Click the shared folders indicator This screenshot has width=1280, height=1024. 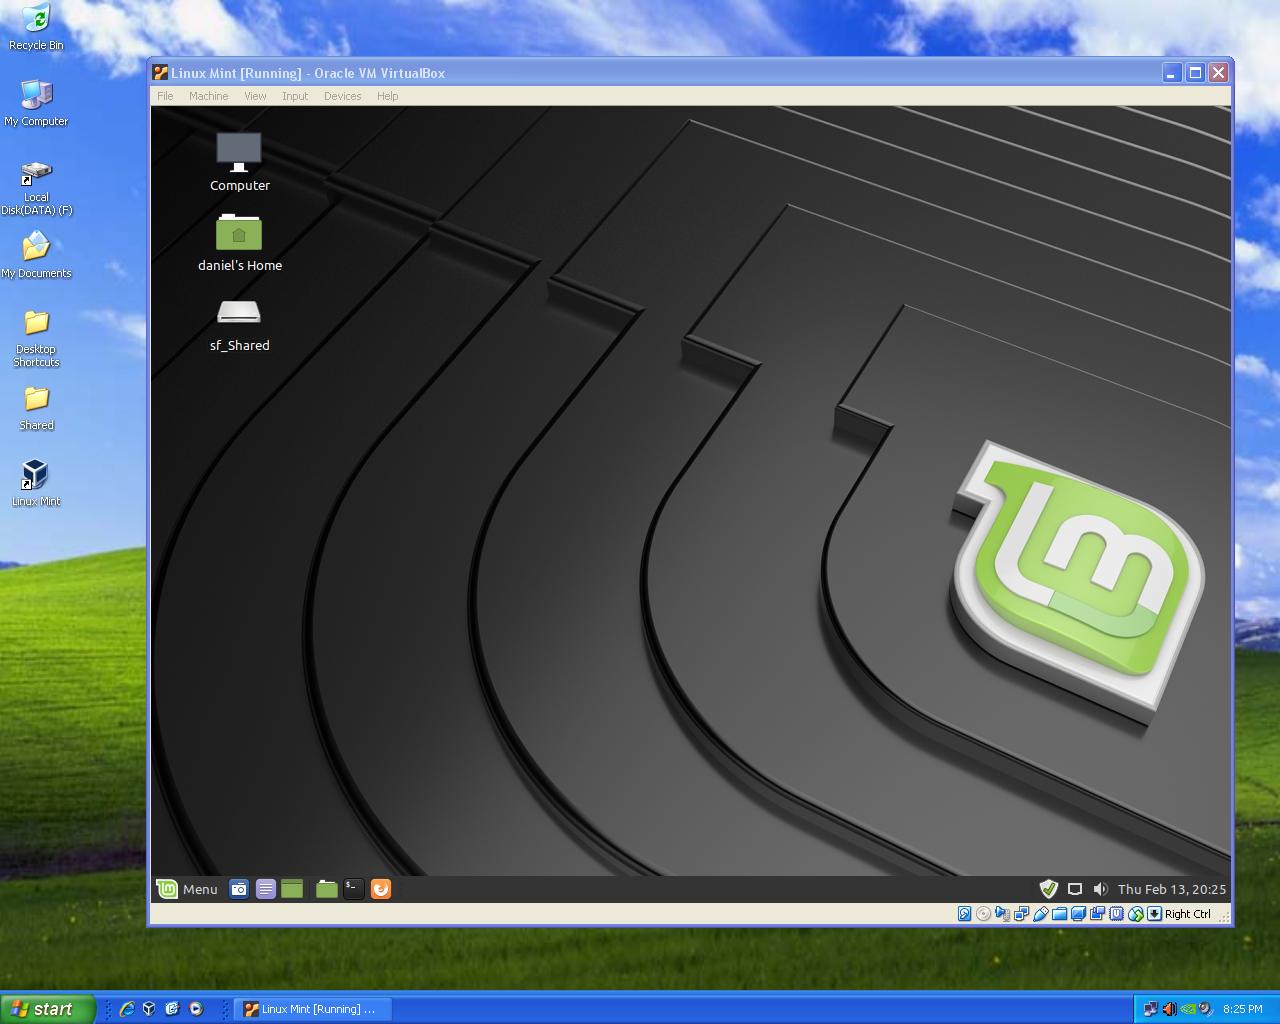(1059, 914)
